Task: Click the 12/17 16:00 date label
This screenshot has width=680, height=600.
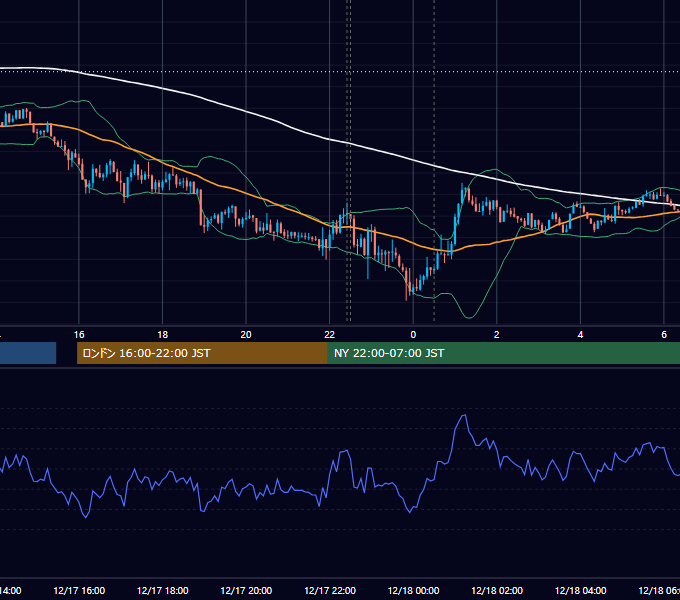Action: click(x=79, y=590)
